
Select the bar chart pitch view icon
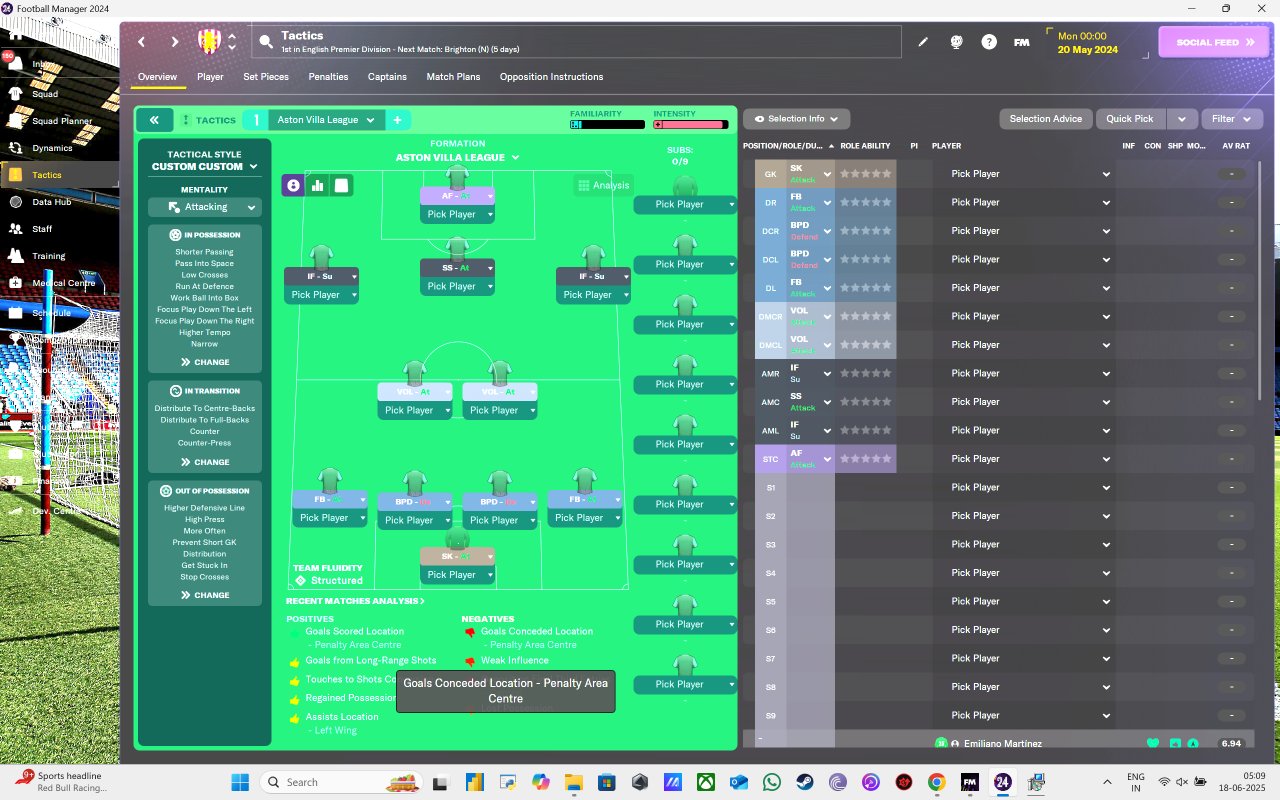click(x=318, y=185)
